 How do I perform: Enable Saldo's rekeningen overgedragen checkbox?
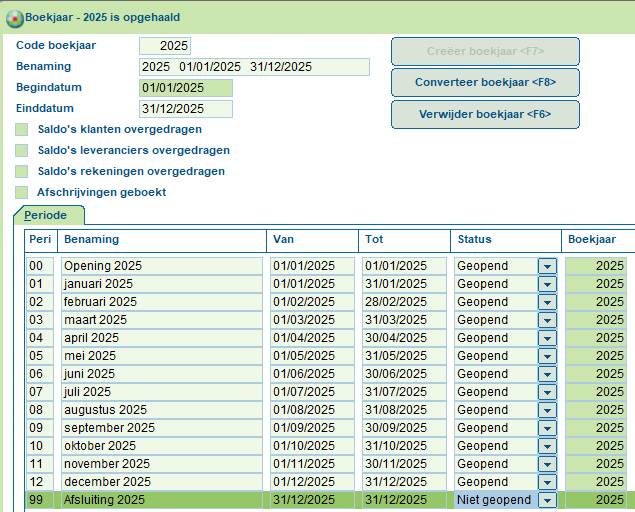[22, 171]
